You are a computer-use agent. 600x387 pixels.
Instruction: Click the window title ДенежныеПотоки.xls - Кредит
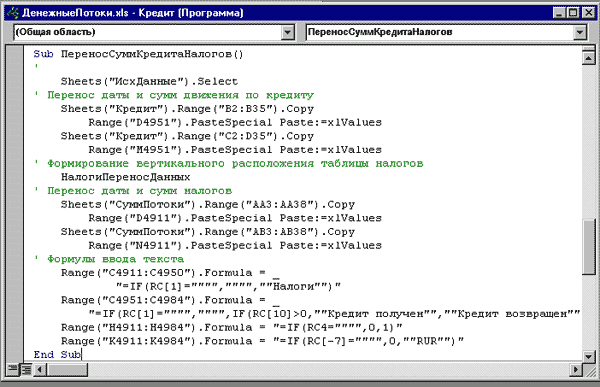click(x=133, y=13)
